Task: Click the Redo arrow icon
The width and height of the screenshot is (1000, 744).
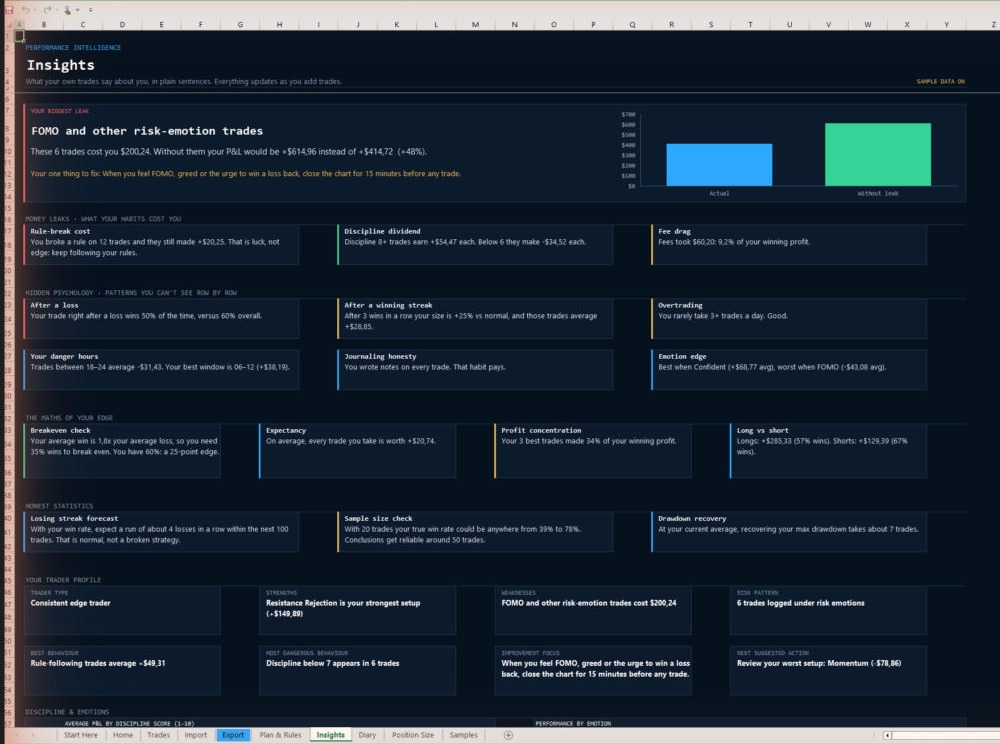Action: (x=47, y=10)
